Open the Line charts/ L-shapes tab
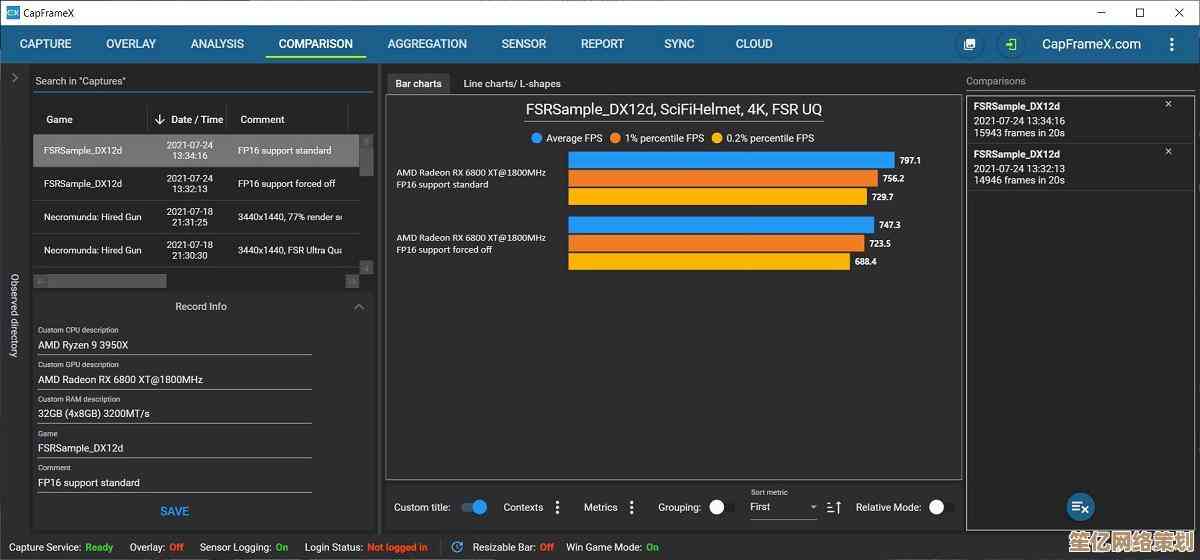 click(x=512, y=84)
